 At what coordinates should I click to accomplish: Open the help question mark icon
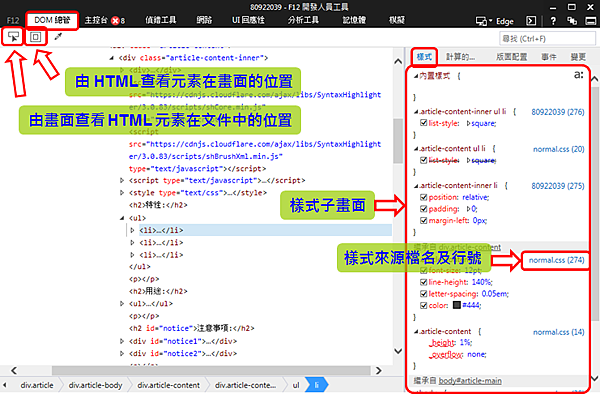point(553,21)
